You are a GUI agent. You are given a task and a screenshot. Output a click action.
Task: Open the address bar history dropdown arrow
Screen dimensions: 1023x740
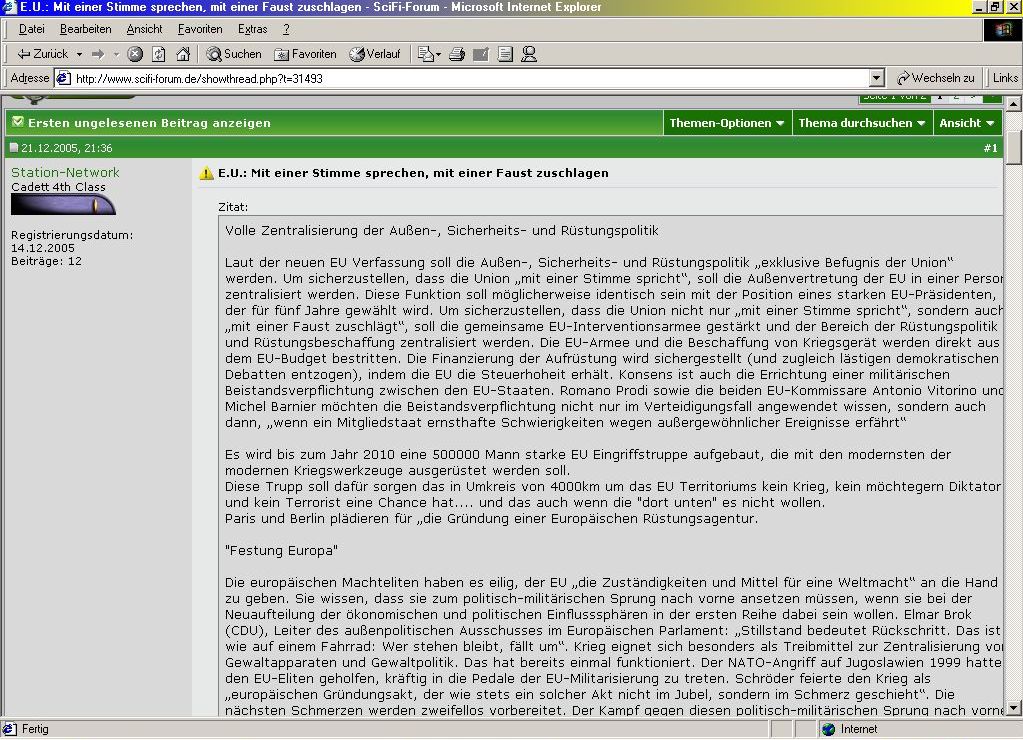coord(877,78)
